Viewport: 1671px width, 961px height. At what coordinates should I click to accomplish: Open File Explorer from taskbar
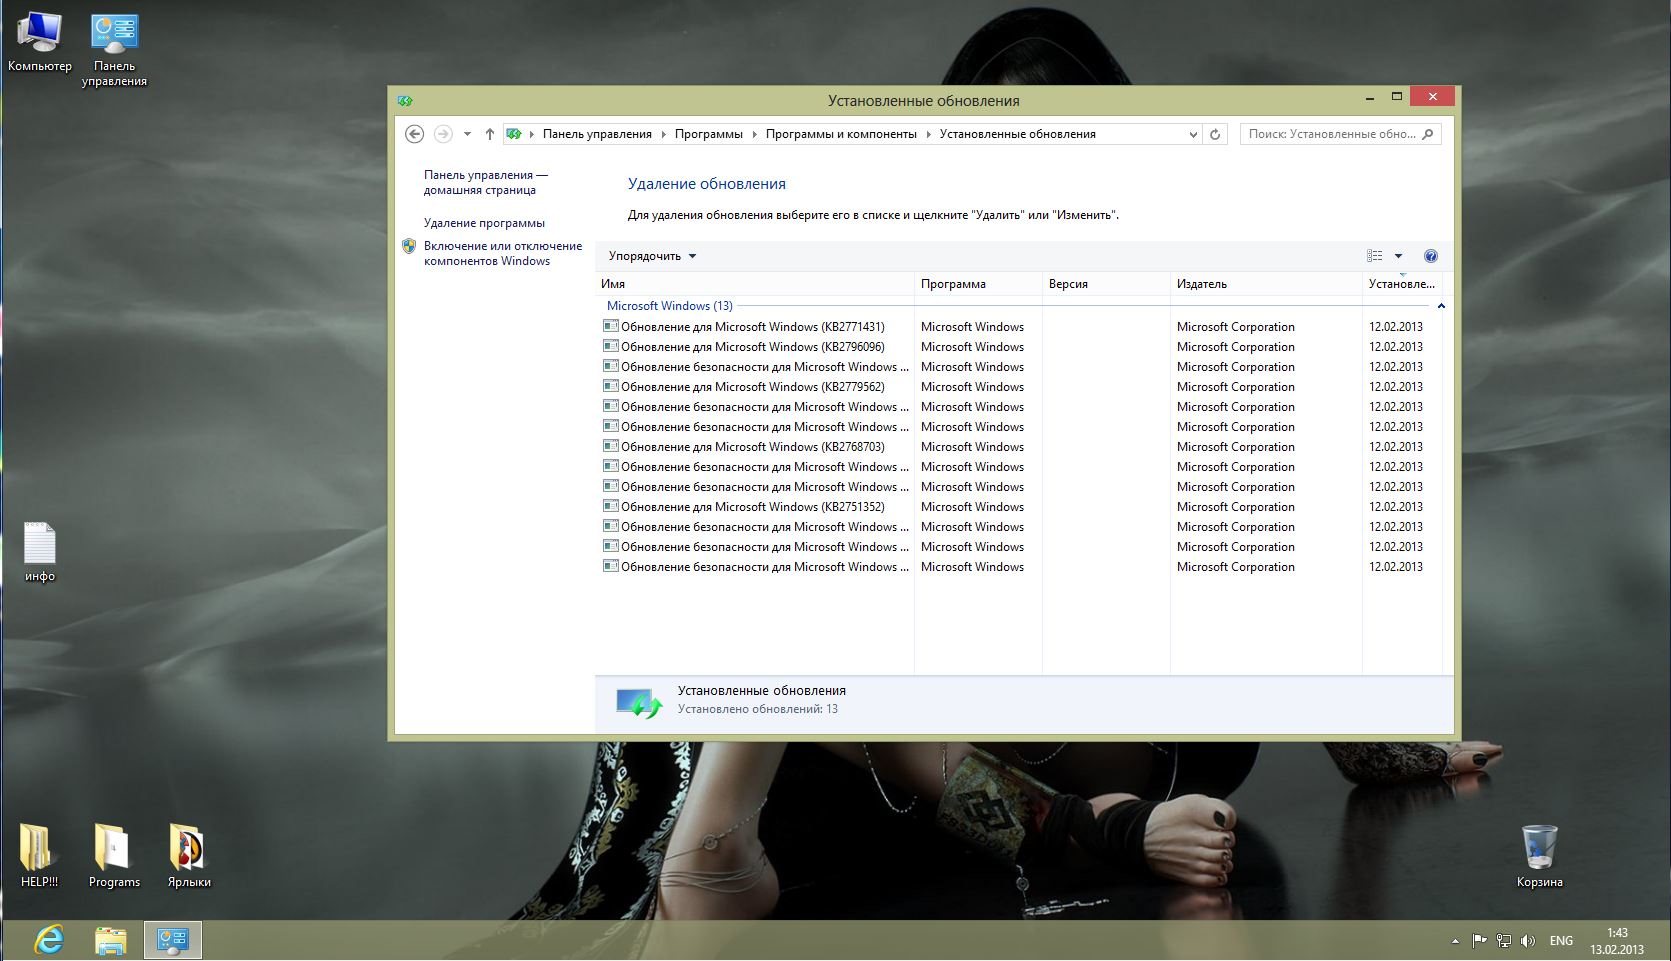(x=110, y=940)
